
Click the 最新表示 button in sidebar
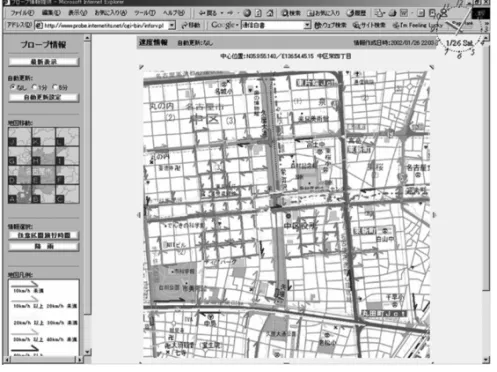44,62
